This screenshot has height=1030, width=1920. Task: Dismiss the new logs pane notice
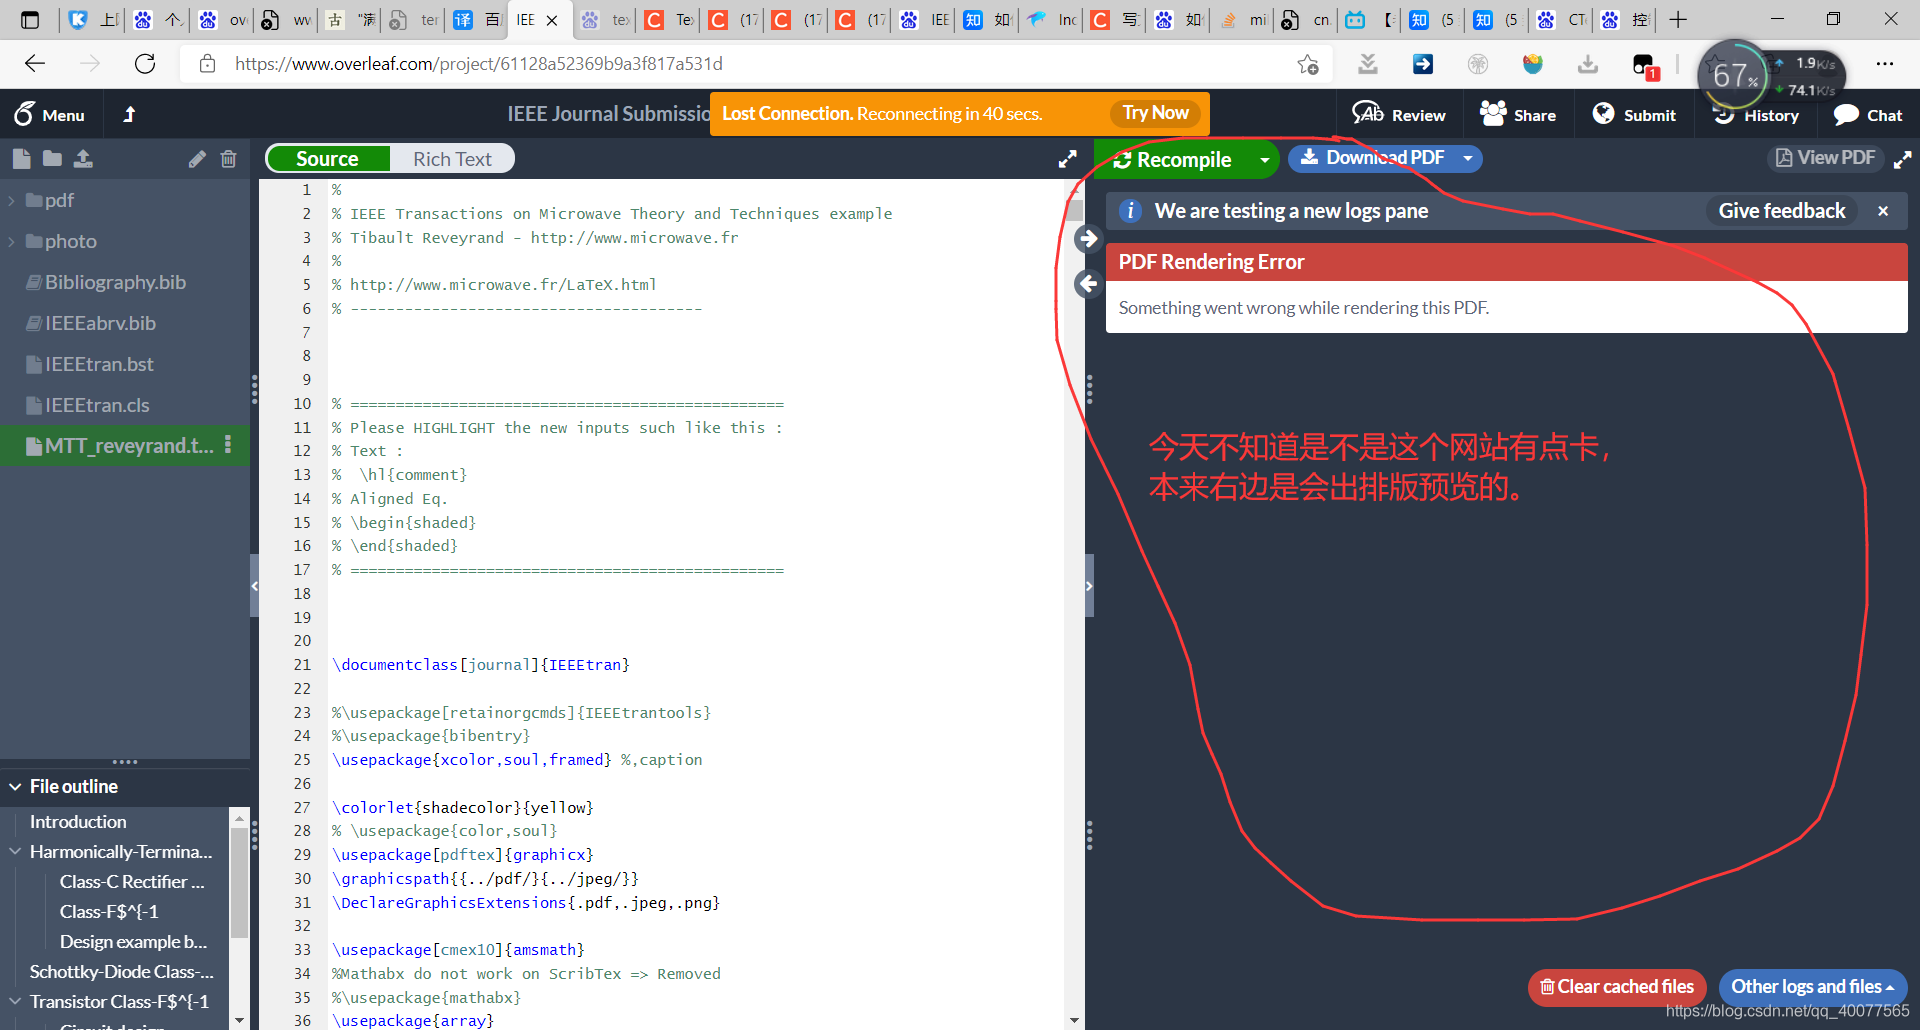click(x=1883, y=211)
